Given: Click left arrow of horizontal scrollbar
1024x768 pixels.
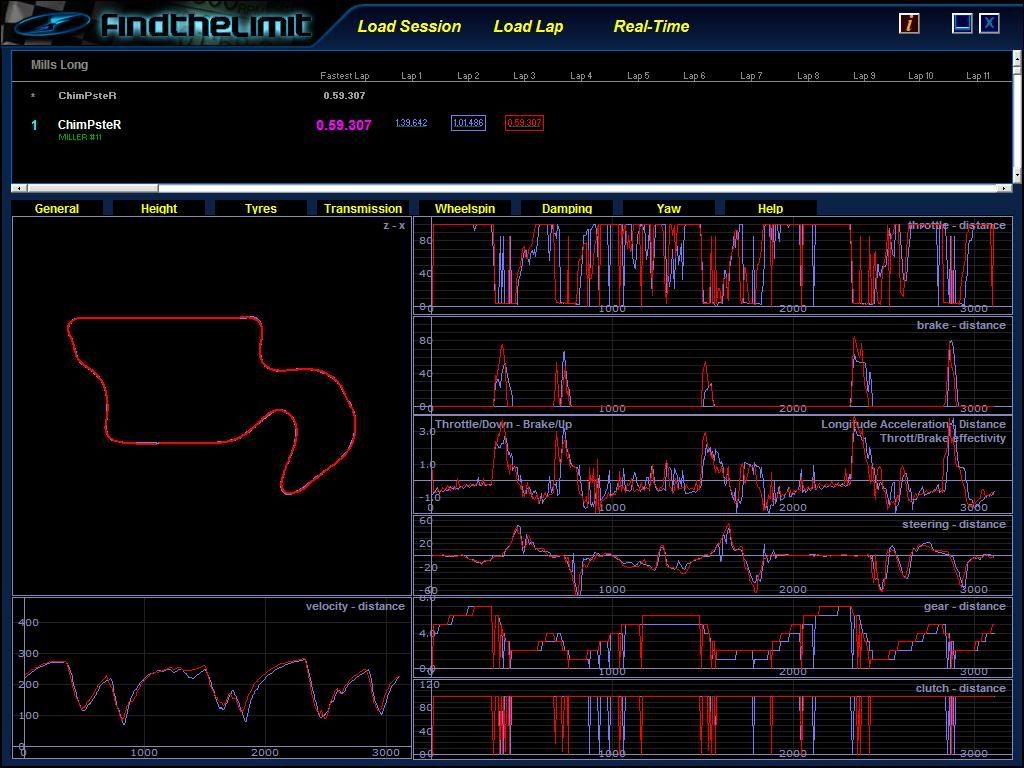Looking at the screenshot, I should (19, 188).
